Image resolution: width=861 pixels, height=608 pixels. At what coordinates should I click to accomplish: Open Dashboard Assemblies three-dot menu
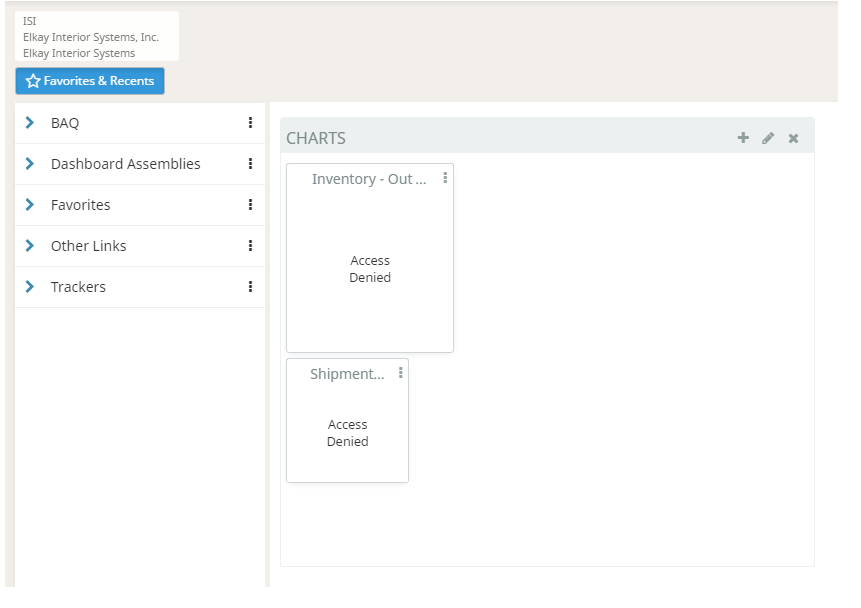point(250,164)
